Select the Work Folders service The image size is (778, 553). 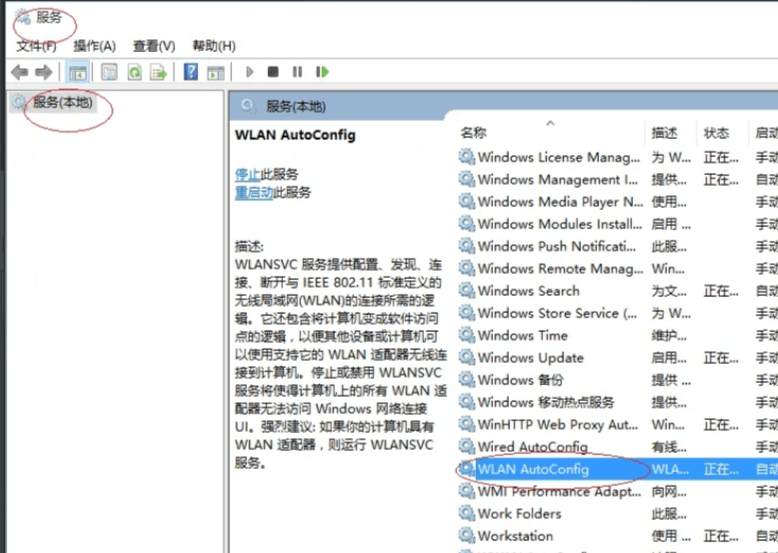pyautogui.click(x=617, y=514)
